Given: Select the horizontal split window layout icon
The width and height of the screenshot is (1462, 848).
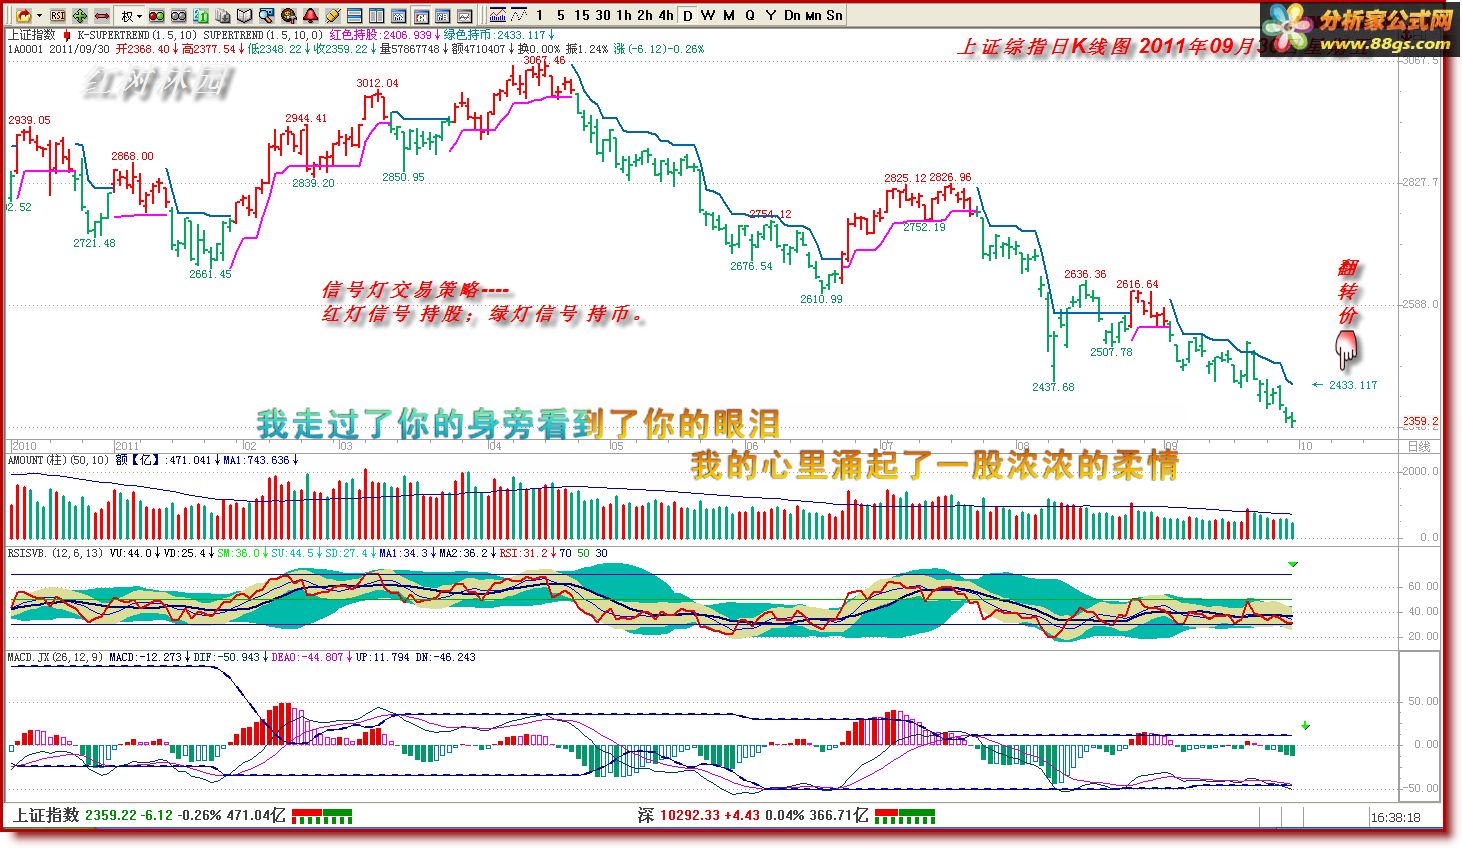Looking at the screenshot, I should [x=354, y=15].
